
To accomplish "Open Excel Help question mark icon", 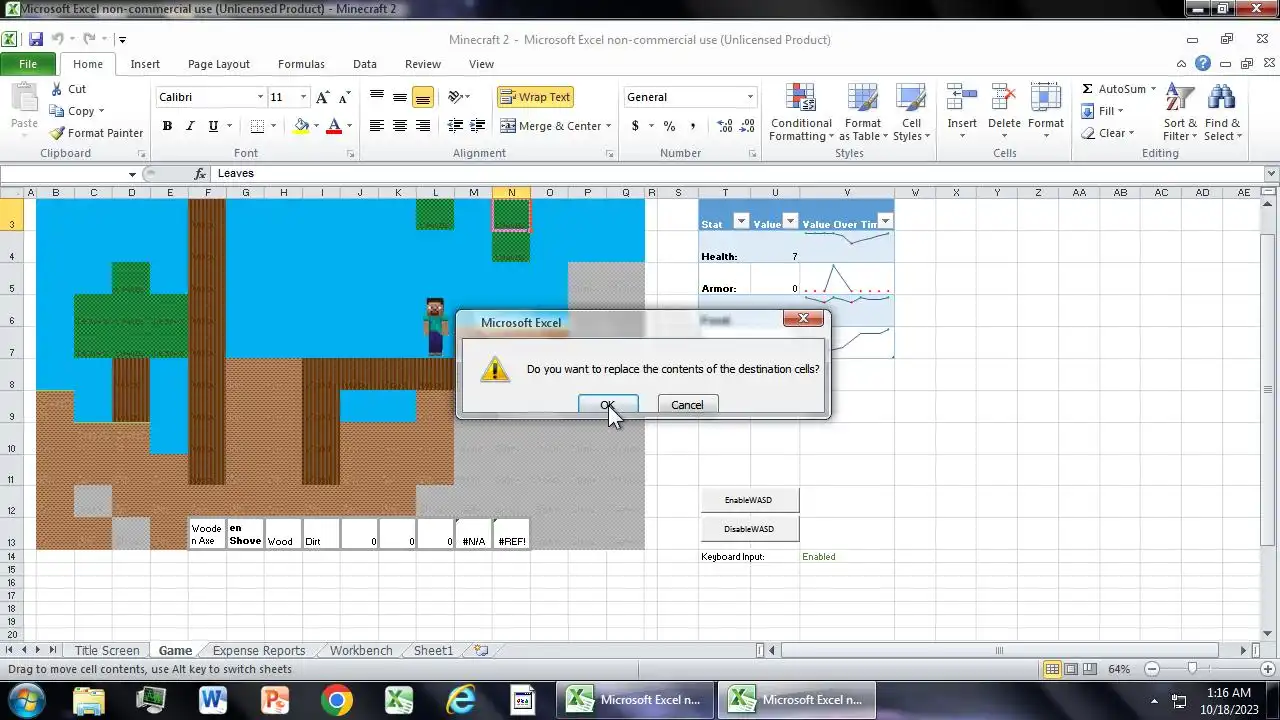I will 1203,63.
